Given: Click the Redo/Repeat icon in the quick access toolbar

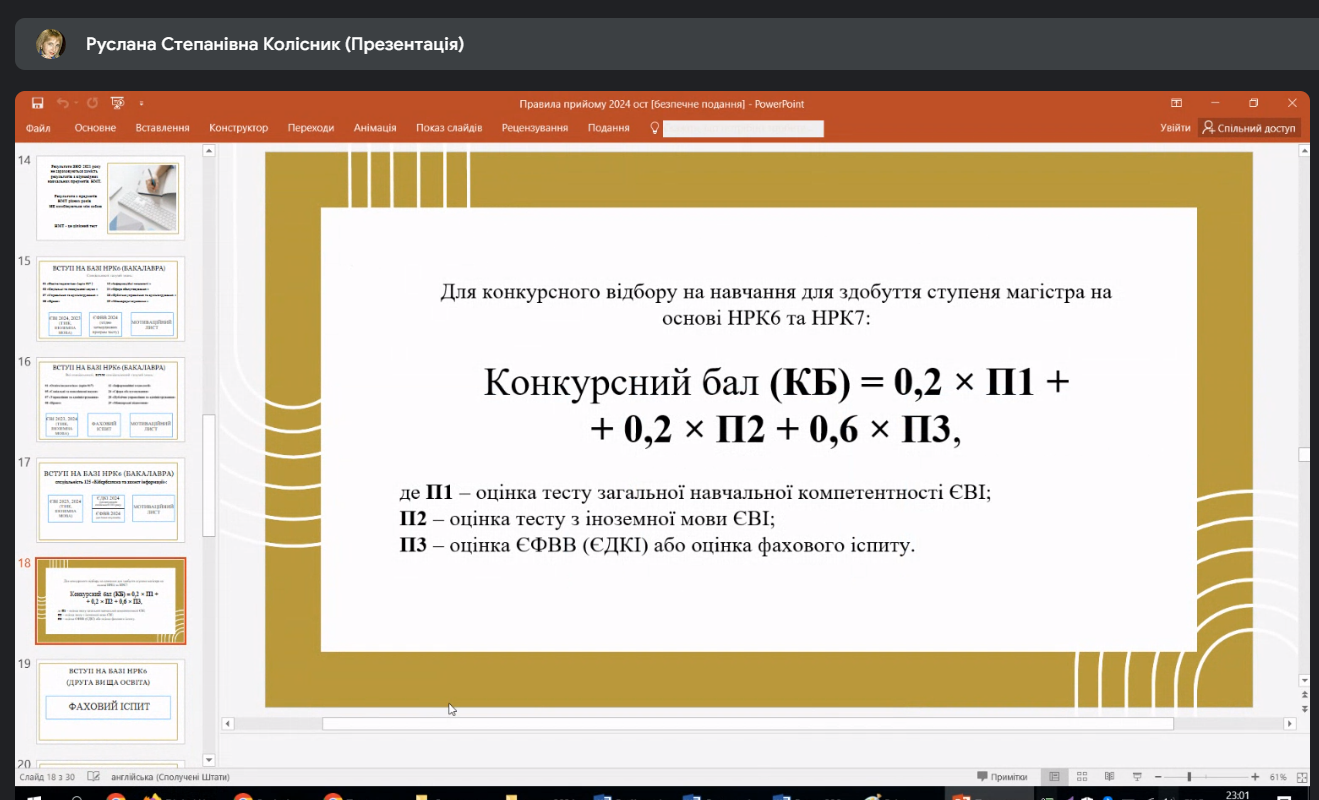Looking at the screenshot, I should click(x=92, y=103).
